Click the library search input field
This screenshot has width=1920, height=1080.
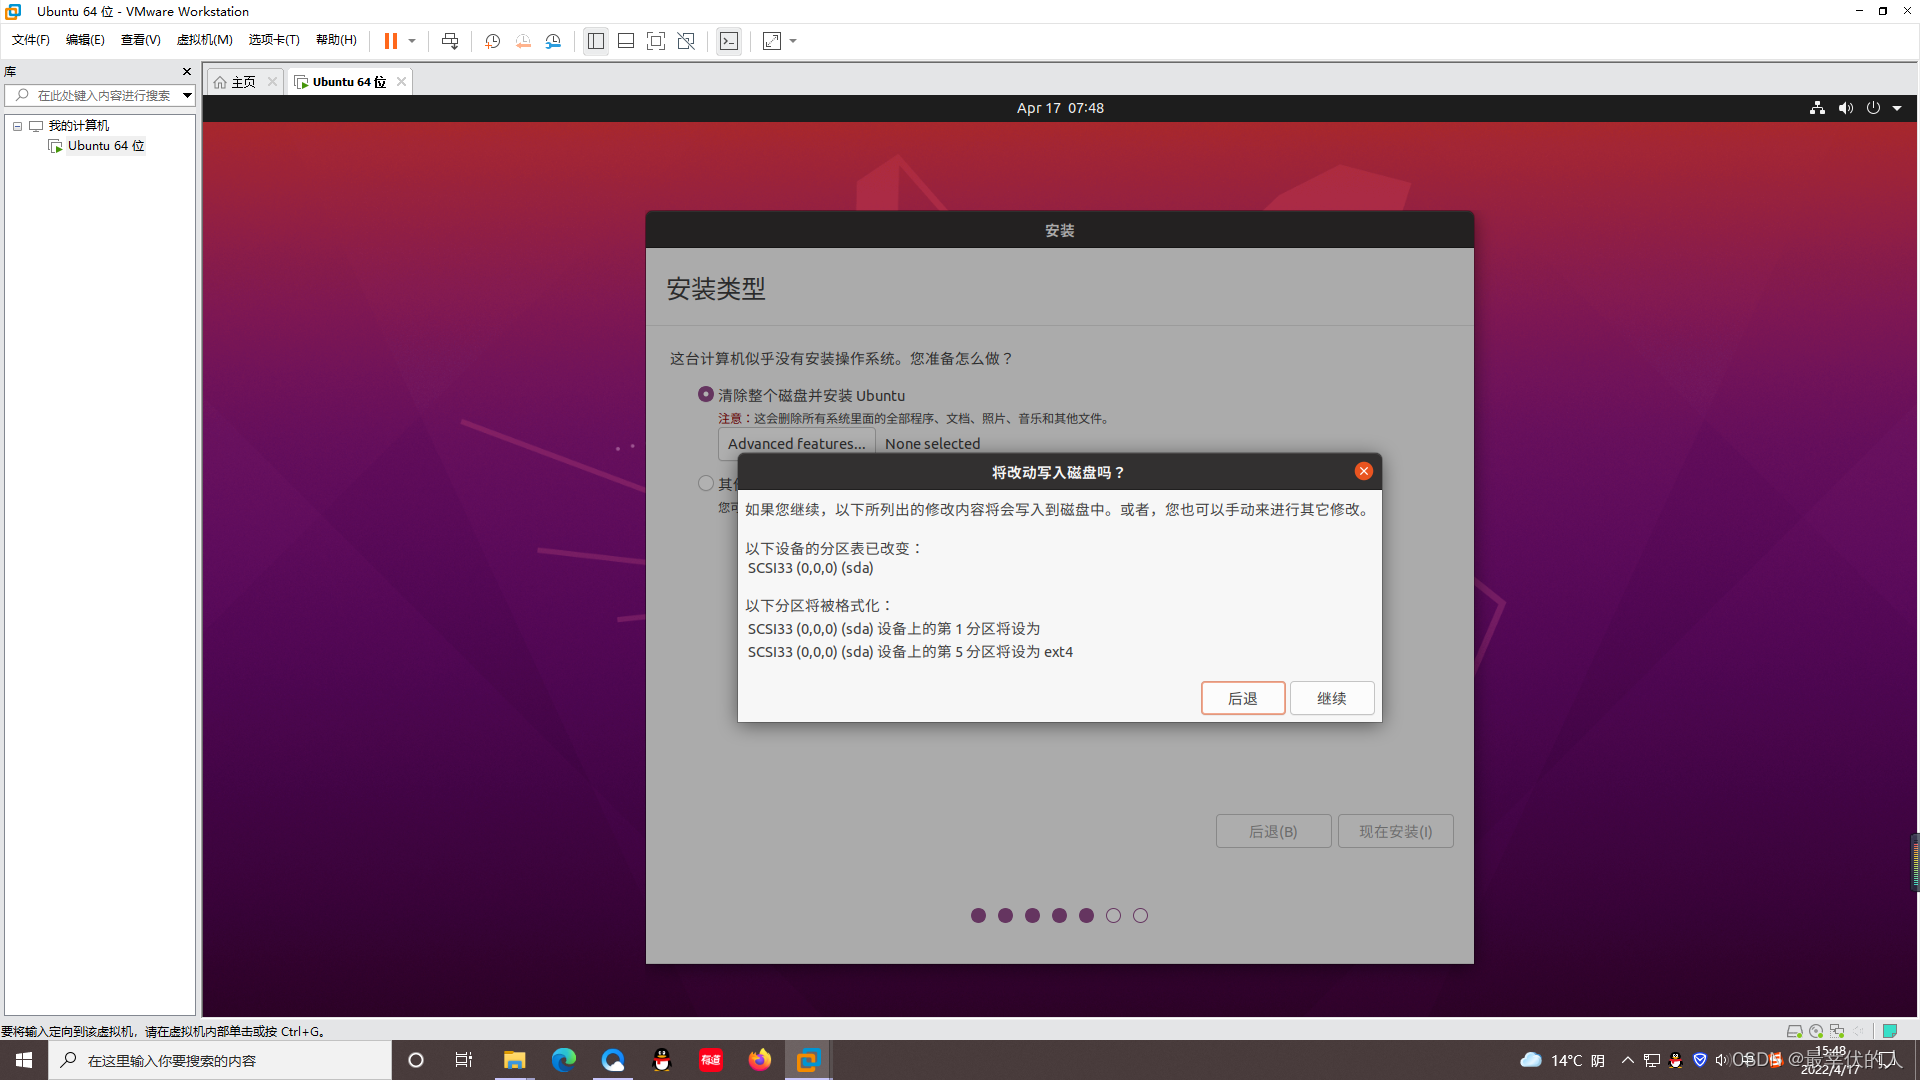pos(98,95)
